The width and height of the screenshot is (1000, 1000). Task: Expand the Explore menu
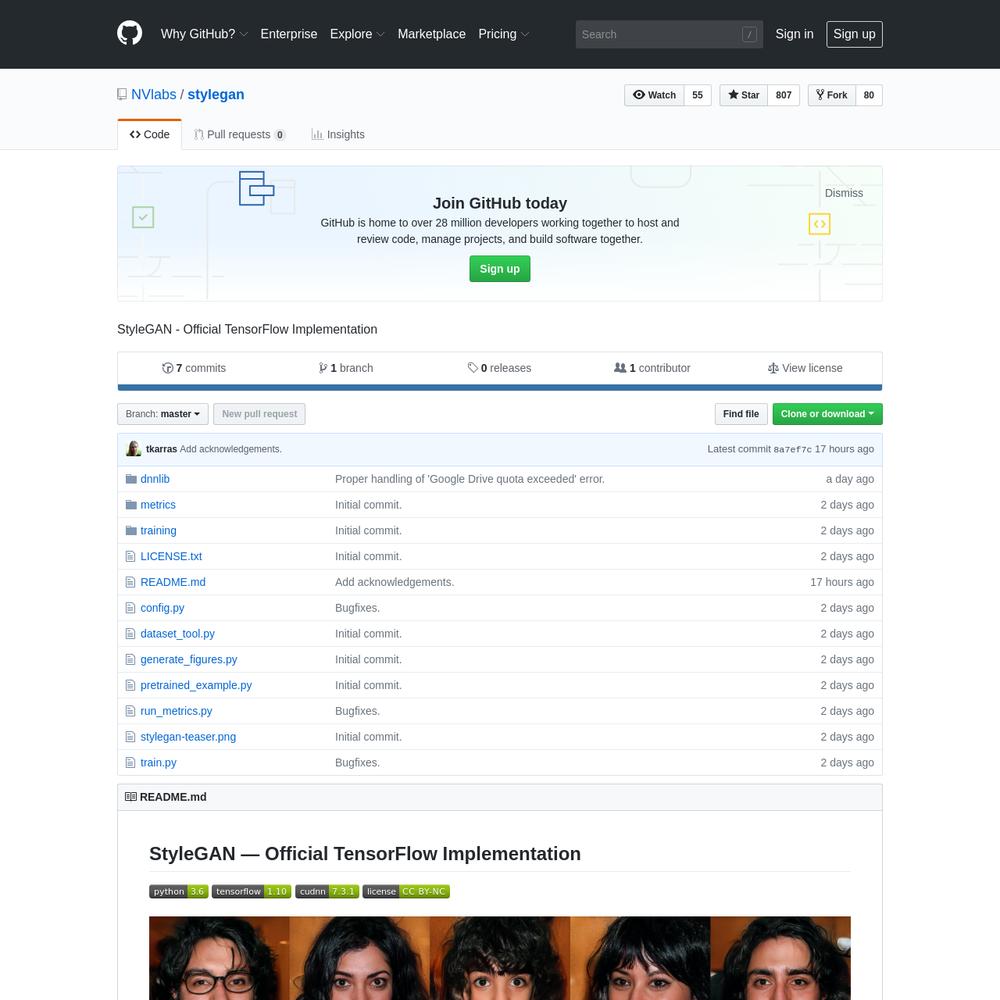point(357,34)
